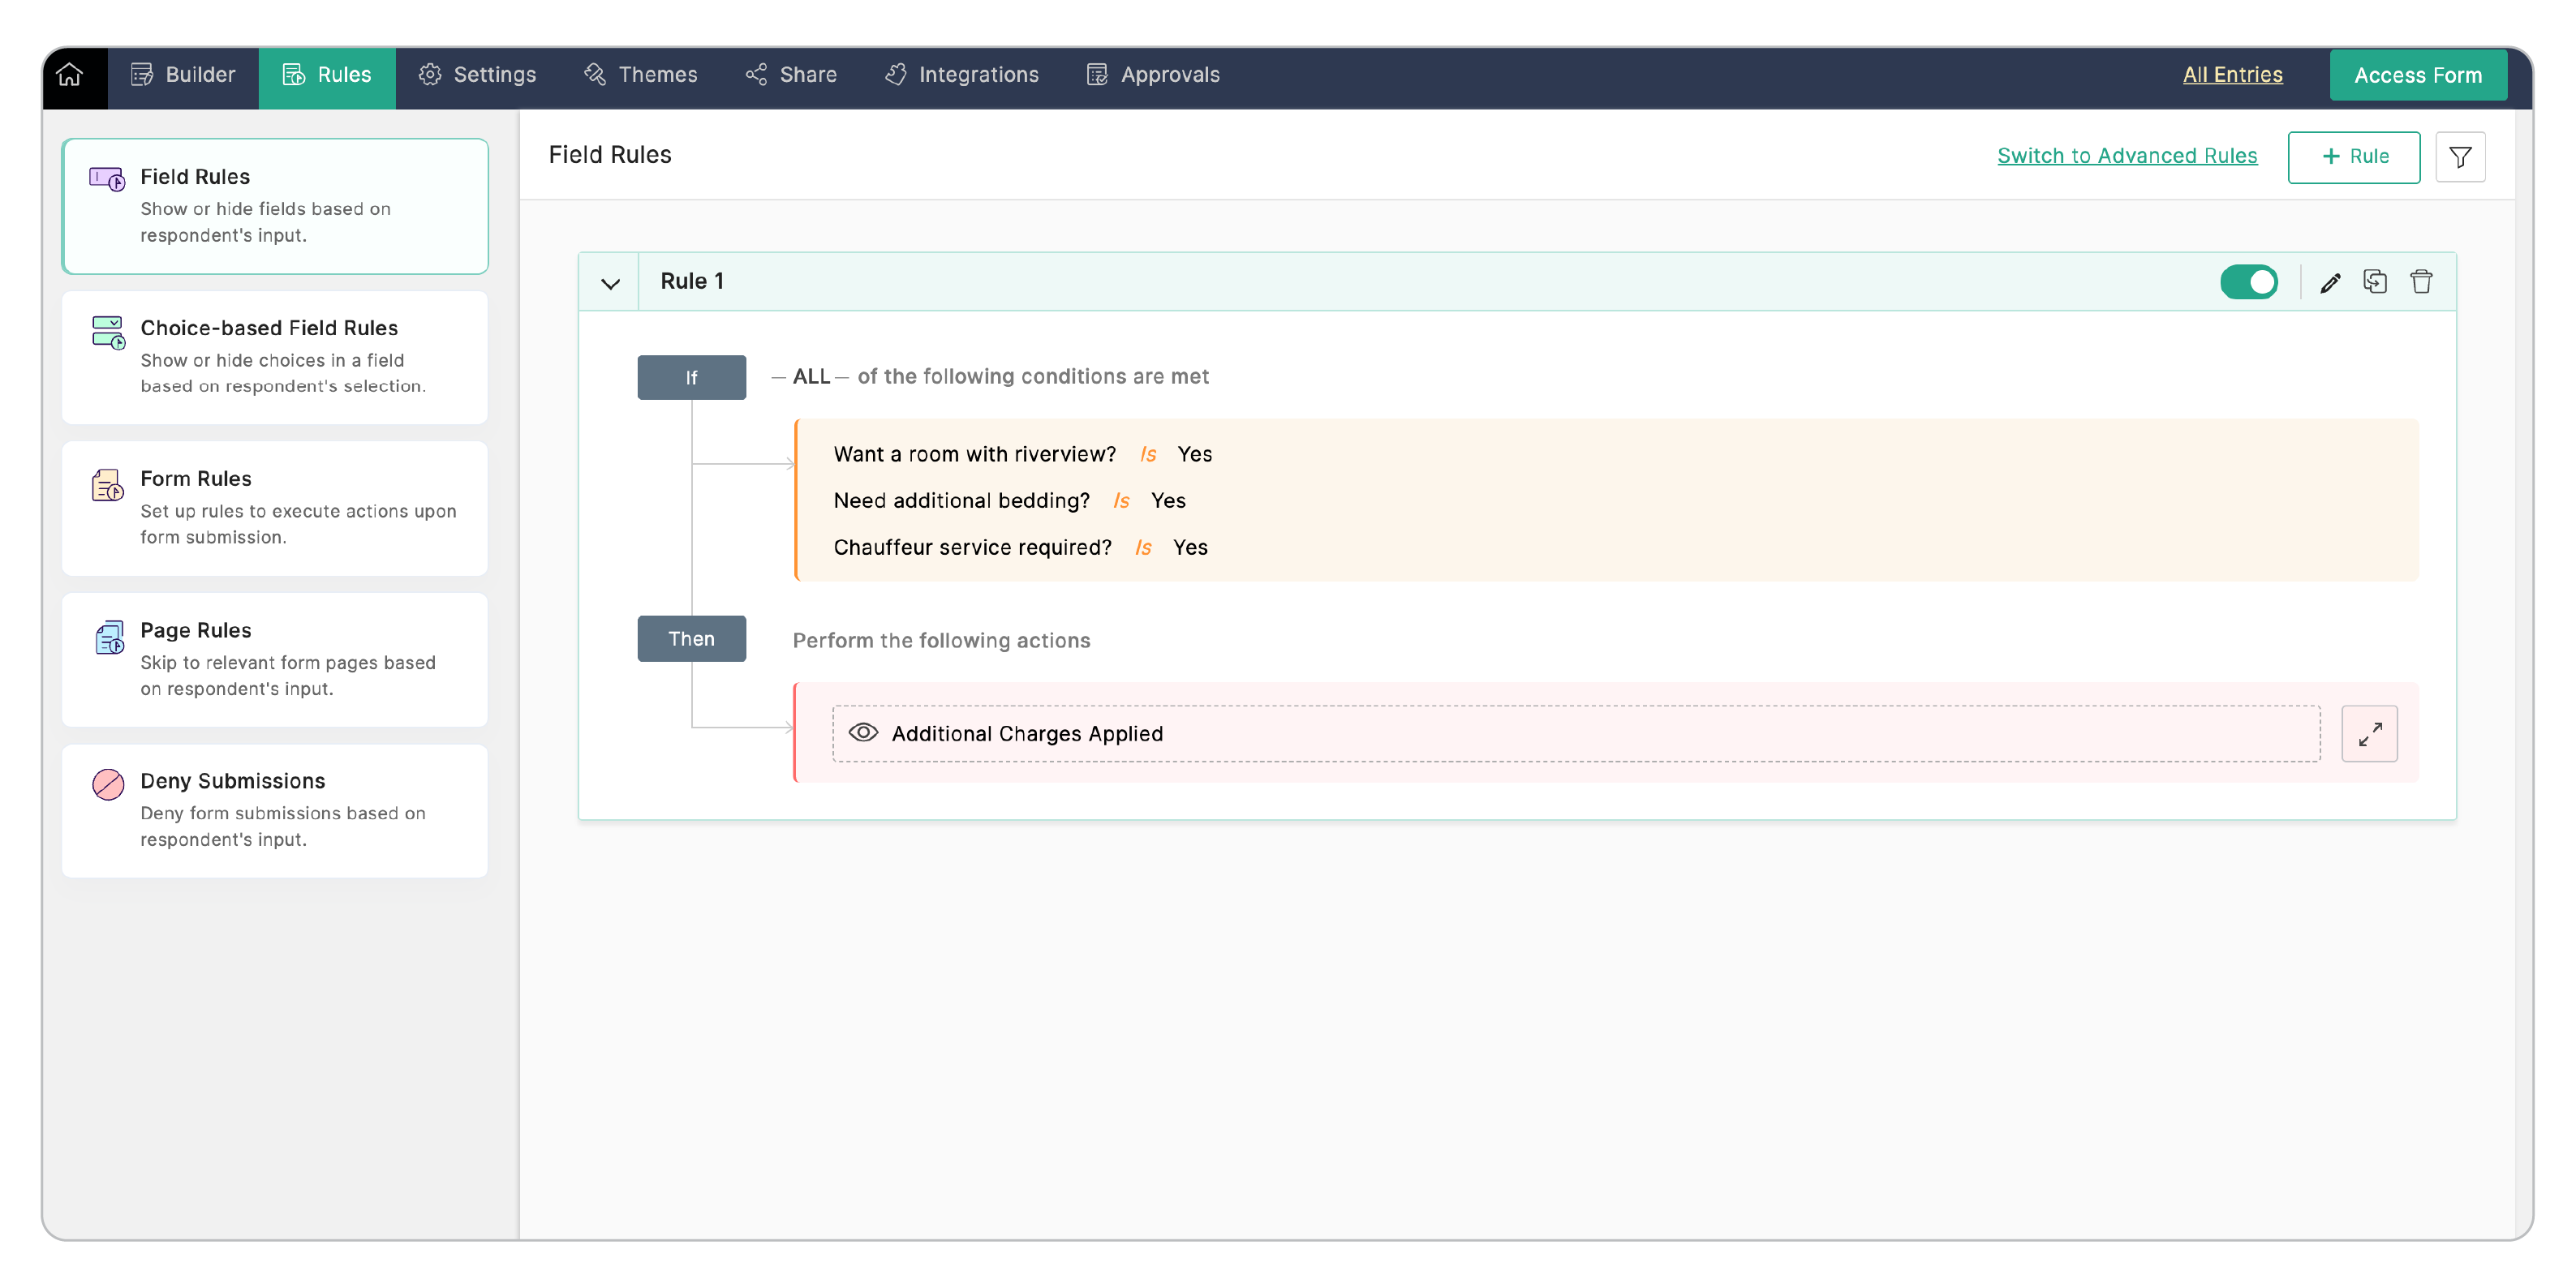Screen dimensions: 2576x1288
Task: Collapse Rule 1 with the chevron
Action: 610,283
